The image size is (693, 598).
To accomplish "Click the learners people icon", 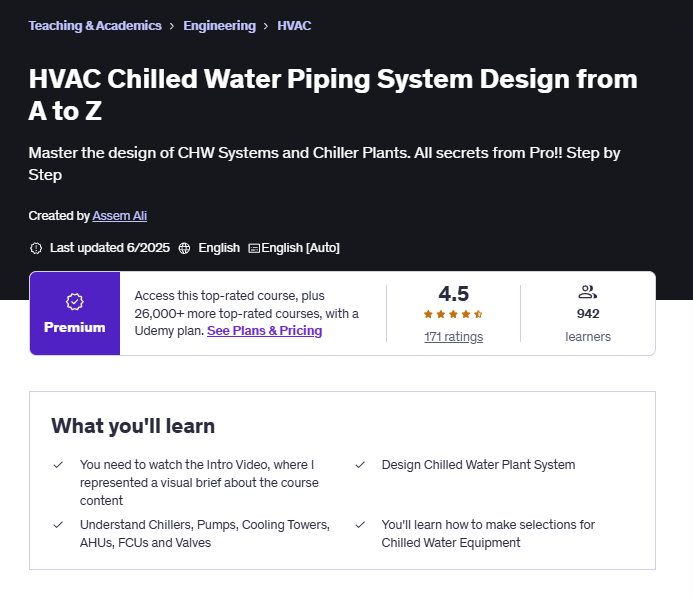I will pyautogui.click(x=587, y=292).
